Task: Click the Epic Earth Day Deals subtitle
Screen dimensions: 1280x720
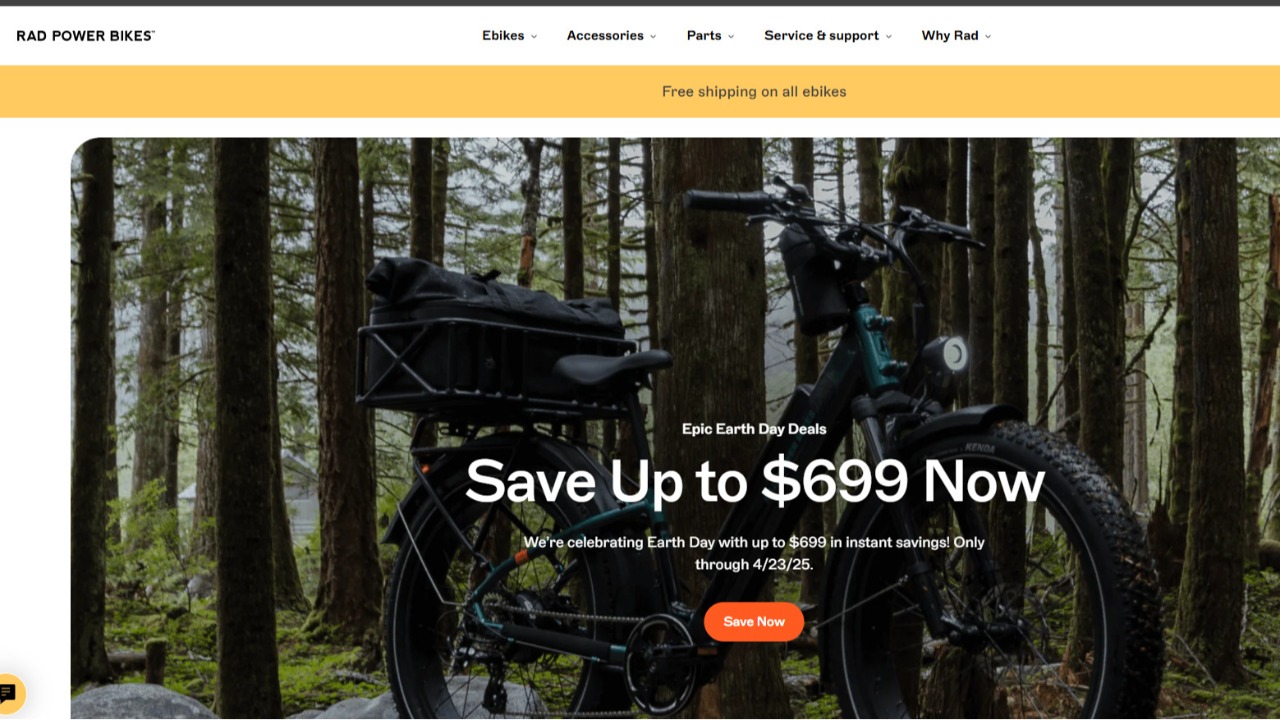Action: tap(754, 428)
